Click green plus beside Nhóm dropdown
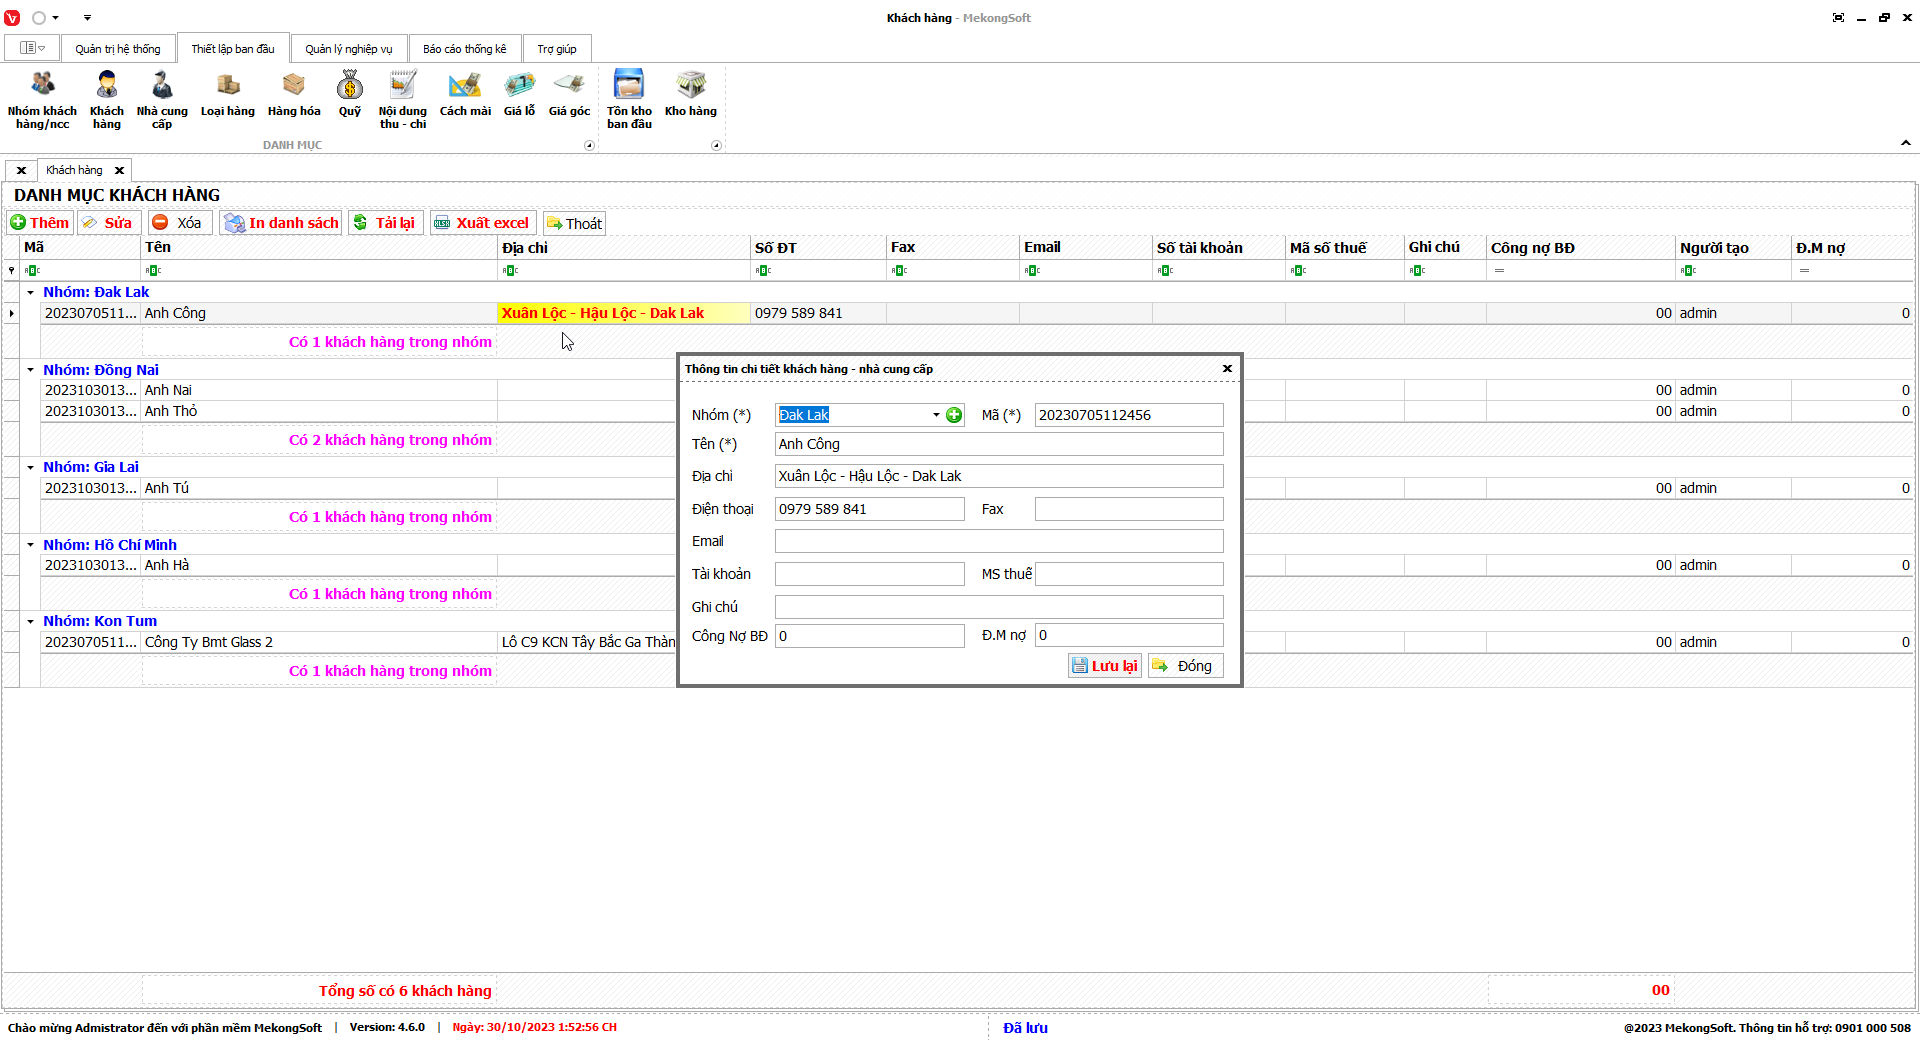Image resolution: width=1920 pixels, height=1040 pixels. point(954,415)
